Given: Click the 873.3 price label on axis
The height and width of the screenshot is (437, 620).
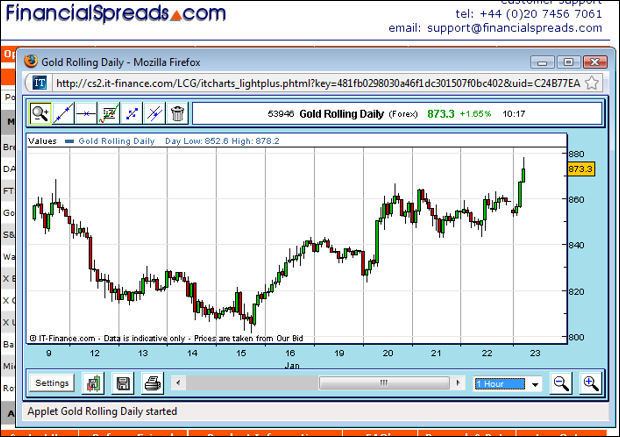Looking at the screenshot, I should (x=581, y=169).
